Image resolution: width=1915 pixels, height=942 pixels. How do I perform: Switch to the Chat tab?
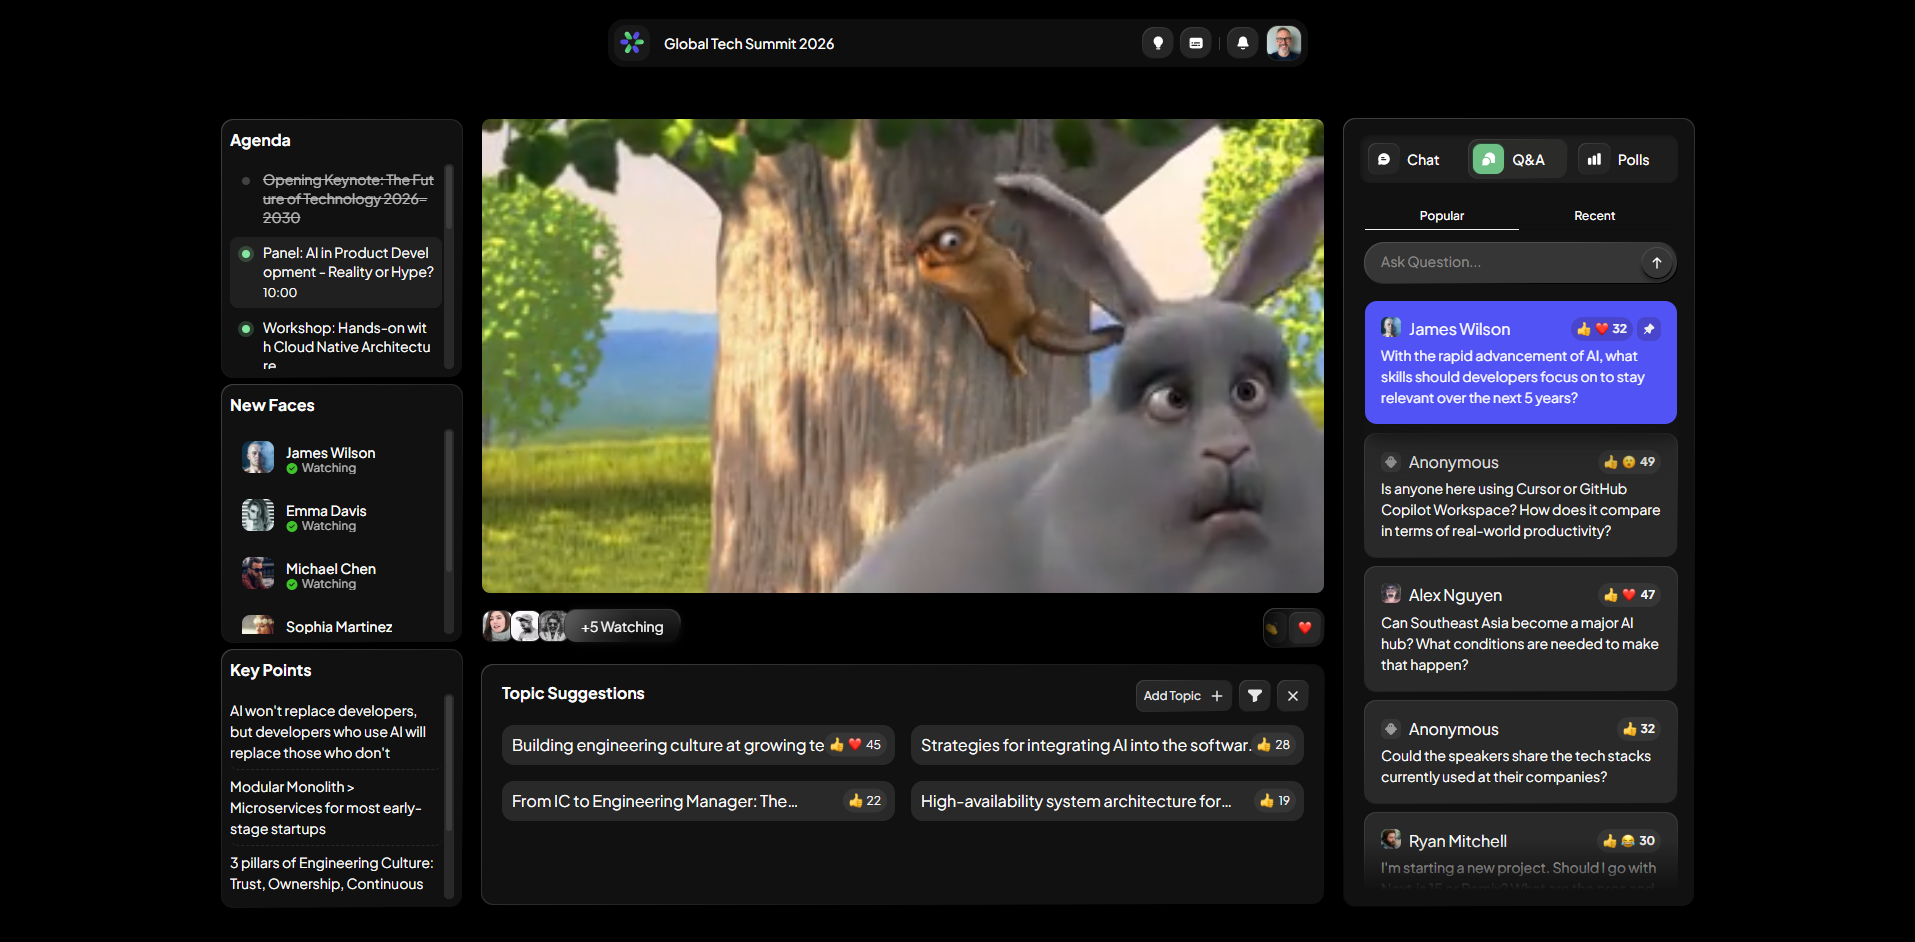[x=1409, y=160]
